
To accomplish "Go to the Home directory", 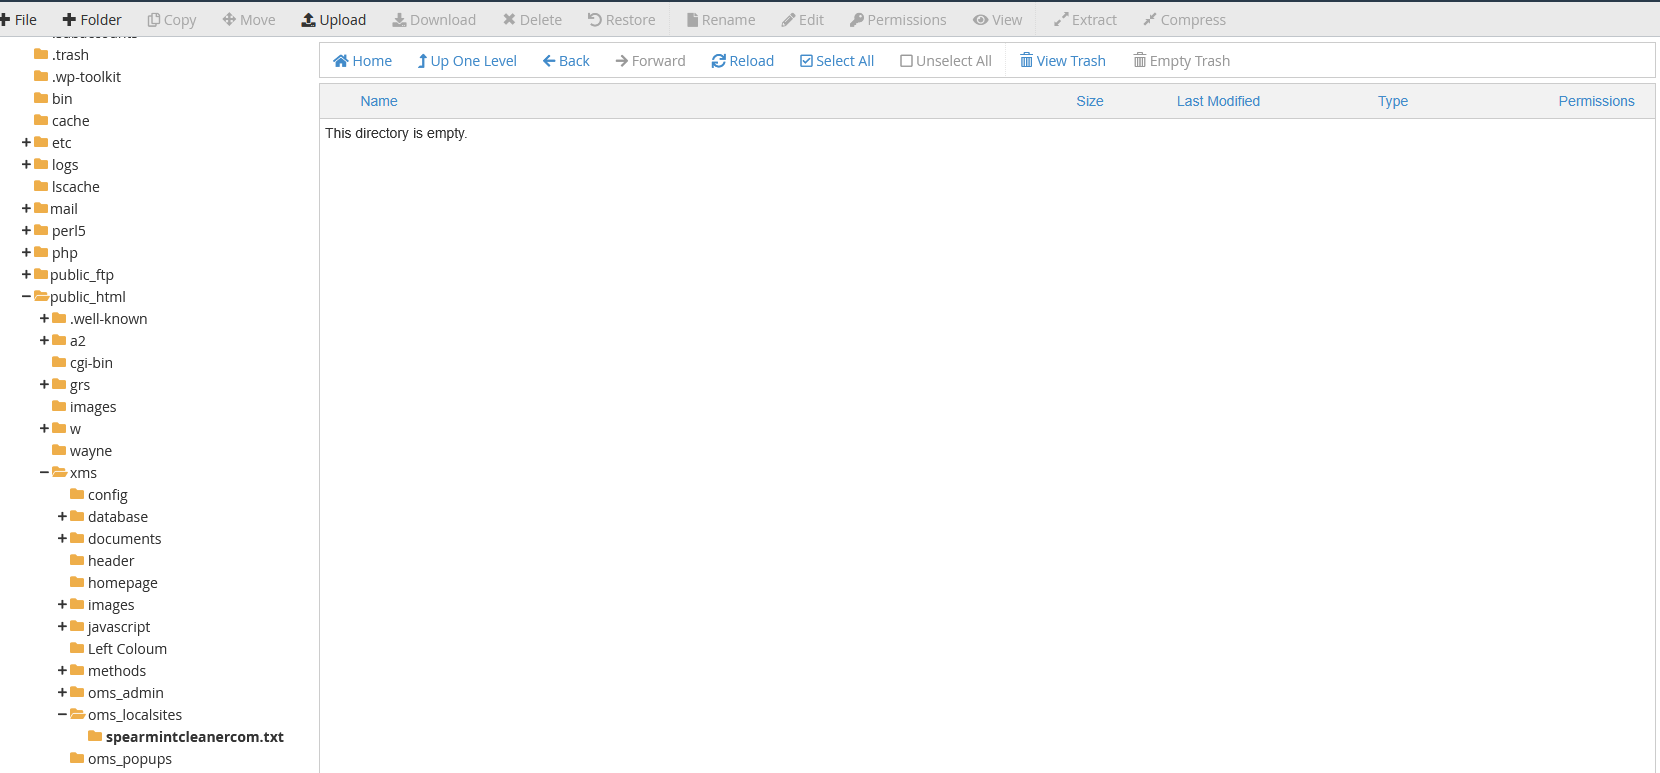I will pyautogui.click(x=362, y=61).
